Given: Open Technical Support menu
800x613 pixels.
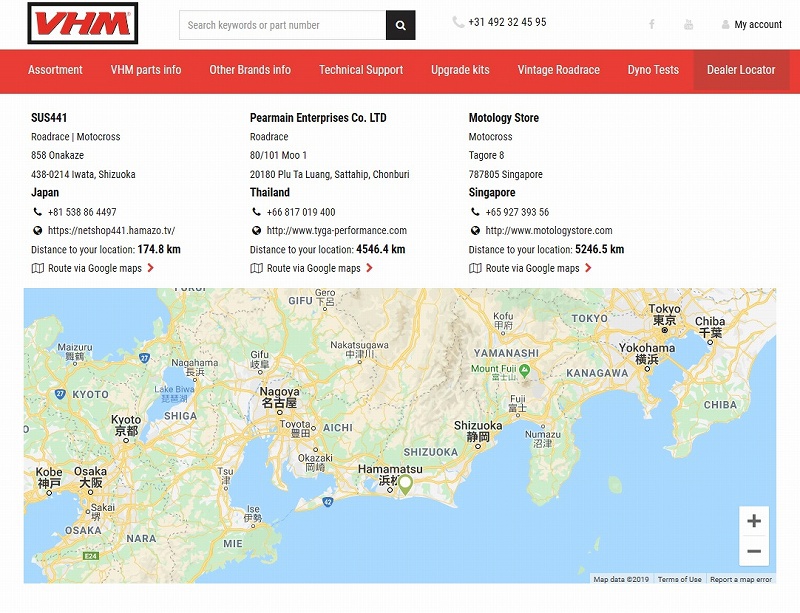Looking at the screenshot, I should tap(361, 70).
